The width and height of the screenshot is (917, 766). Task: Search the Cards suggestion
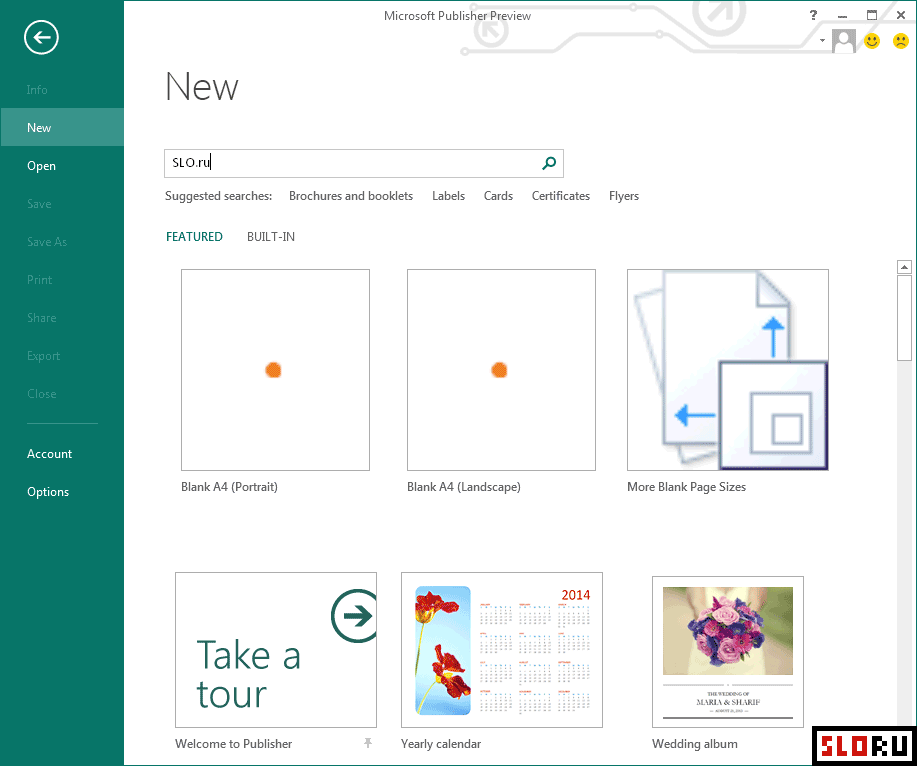coord(498,196)
